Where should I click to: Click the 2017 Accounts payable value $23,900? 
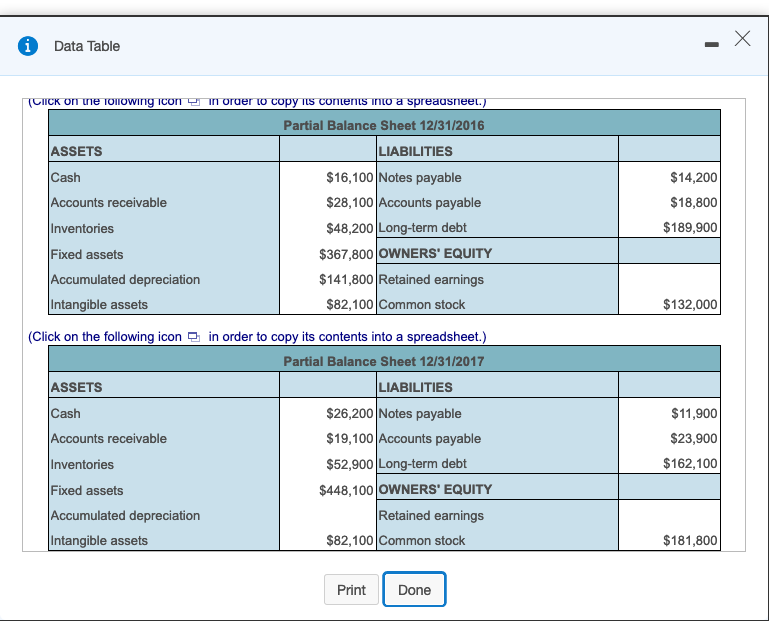pos(694,439)
